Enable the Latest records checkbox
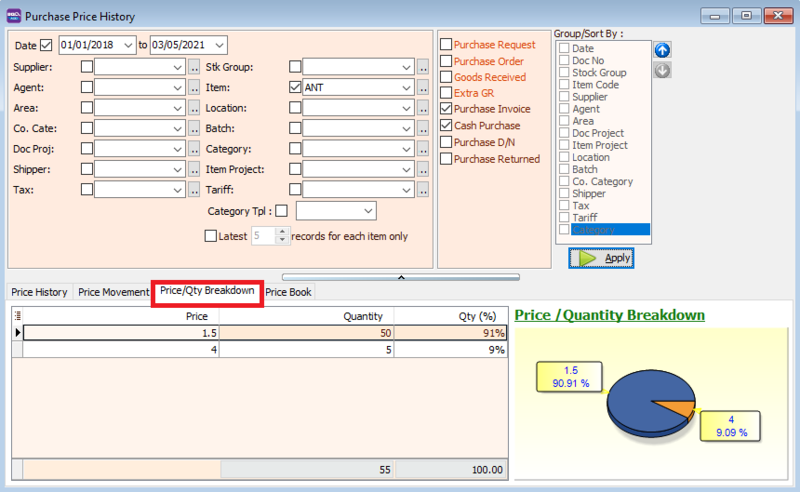The width and height of the screenshot is (800, 492). [x=210, y=236]
